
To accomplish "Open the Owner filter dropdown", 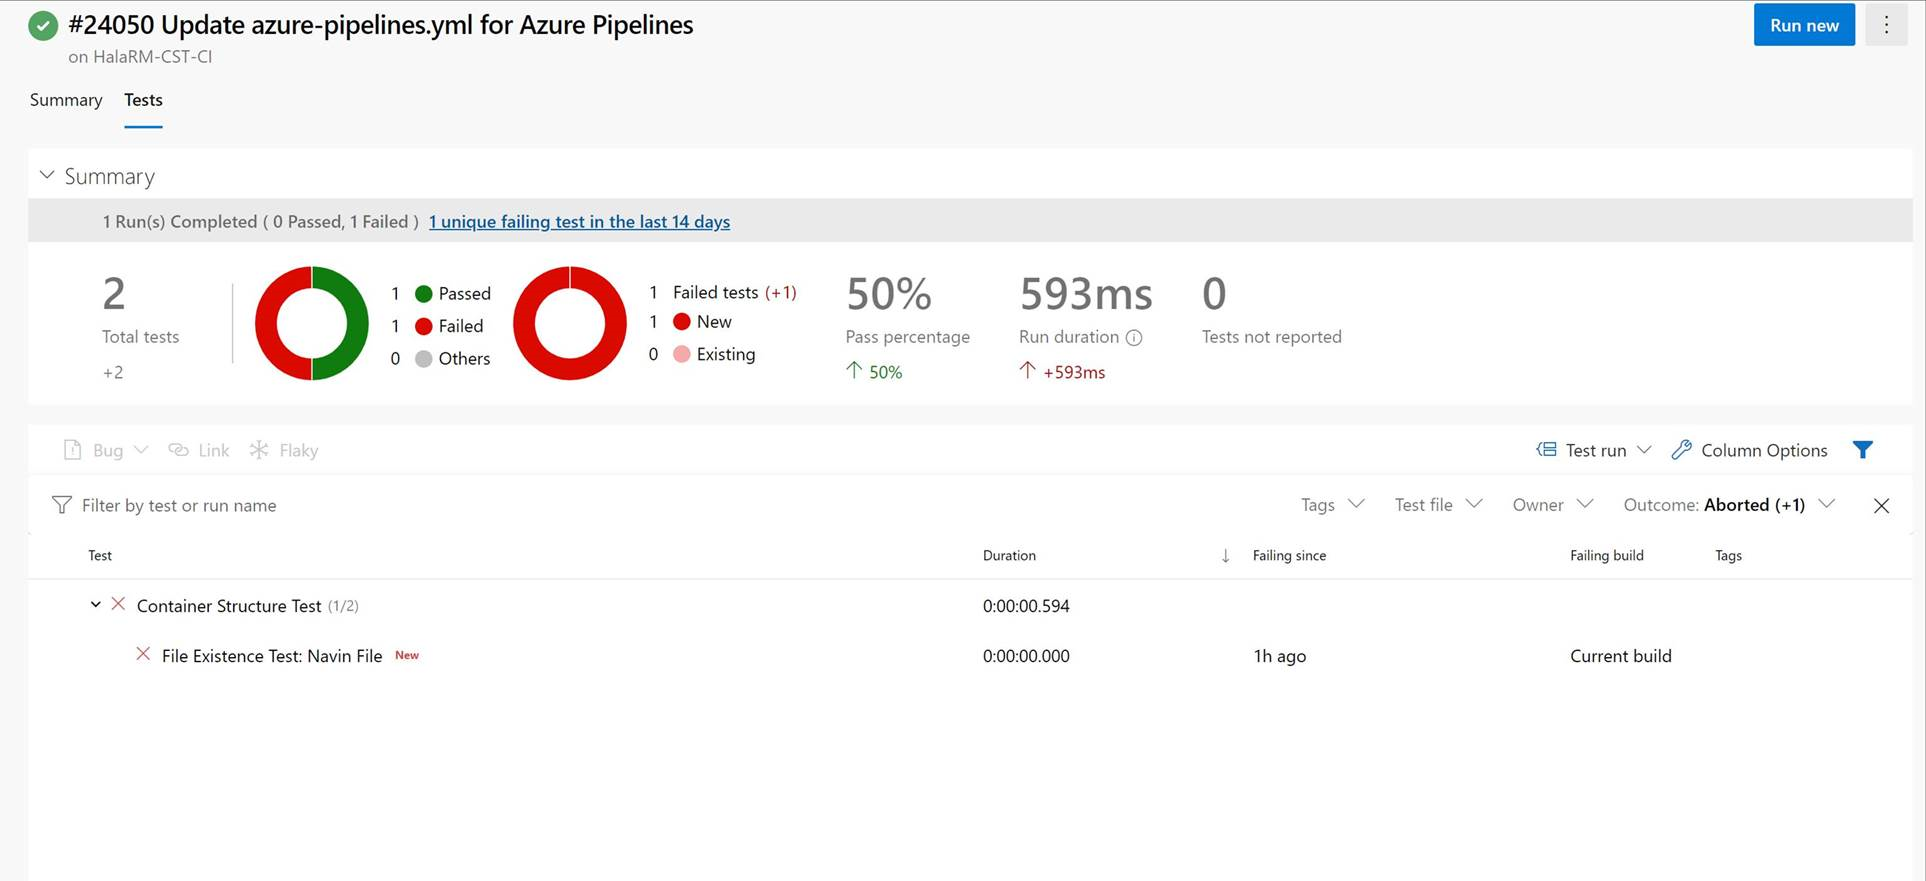I will click(1551, 505).
